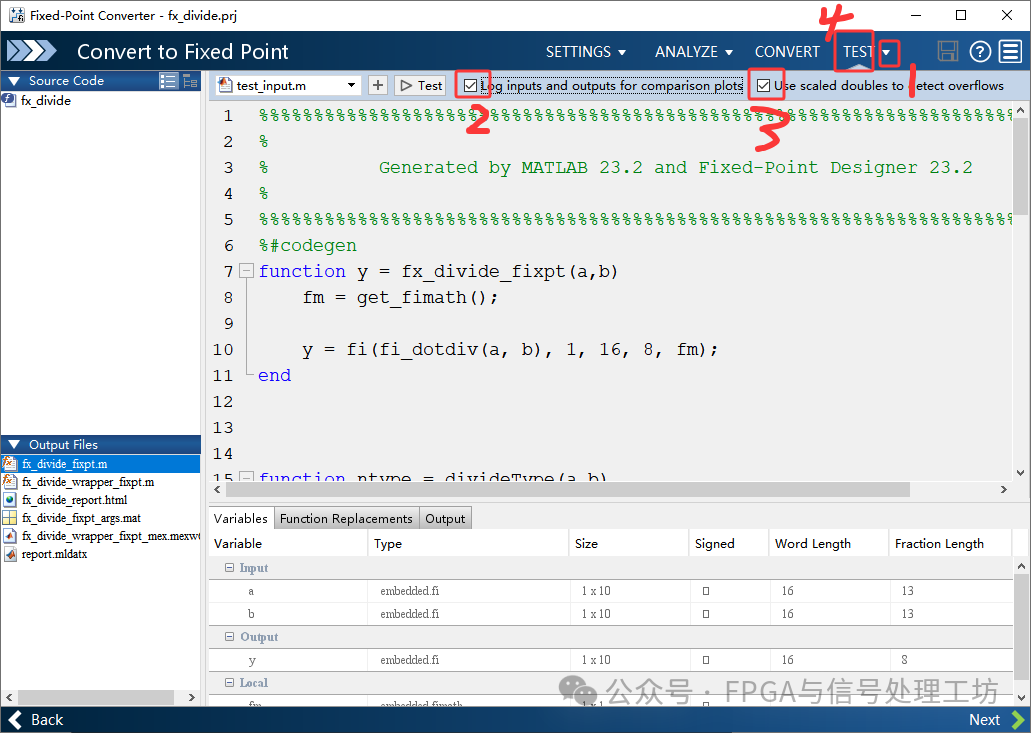Switch Source Code to tree view icon
The image size is (1031, 733).
[x=190, y=81]
